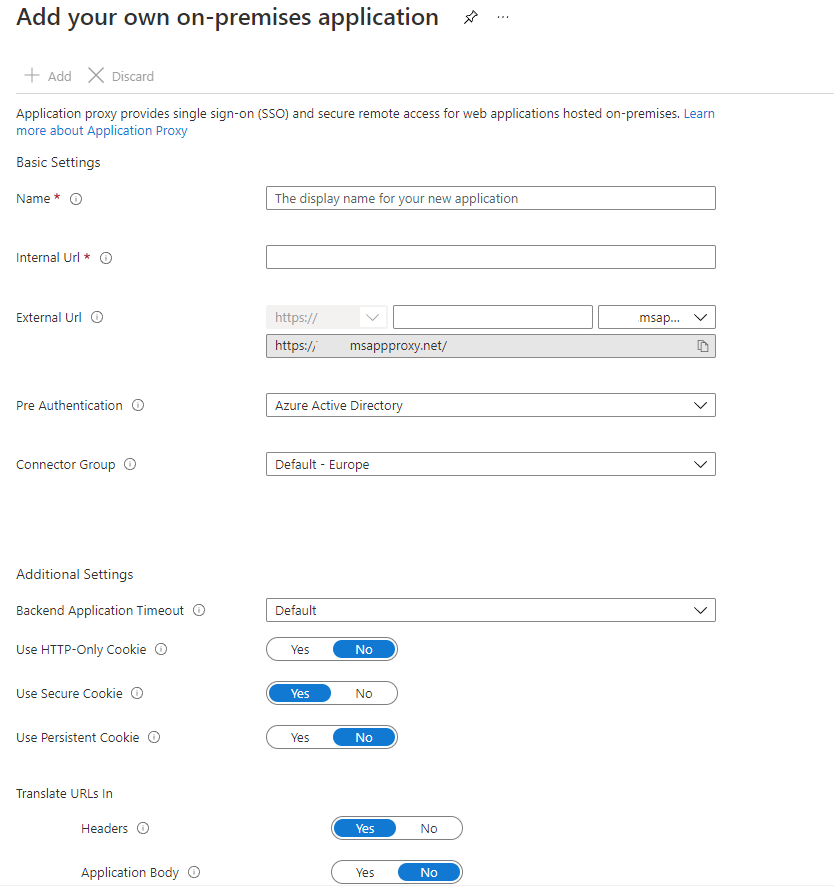Open the more options ellipsis menu
This screenshot has height=886, width=834.
click(503, 16)
